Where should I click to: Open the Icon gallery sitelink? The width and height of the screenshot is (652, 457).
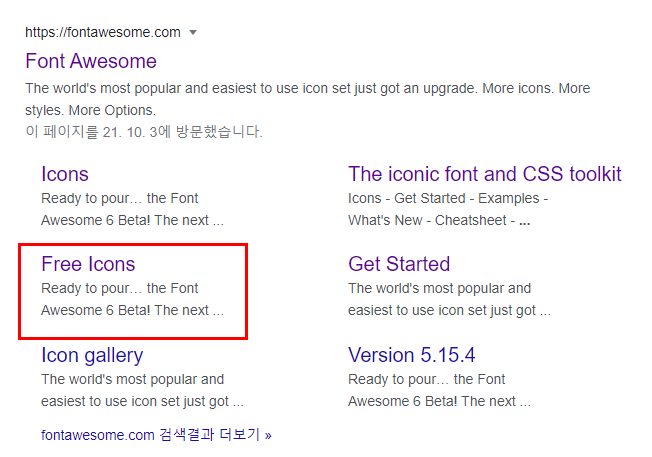(92, 356)
